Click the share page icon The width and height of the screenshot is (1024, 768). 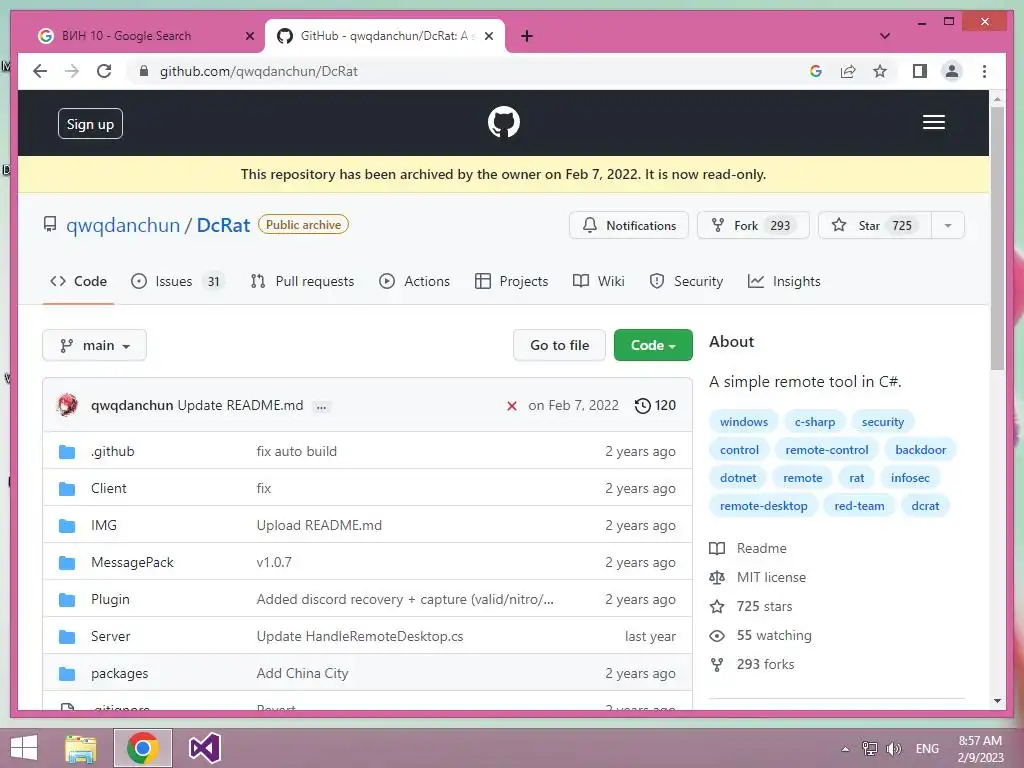[848, 71]
